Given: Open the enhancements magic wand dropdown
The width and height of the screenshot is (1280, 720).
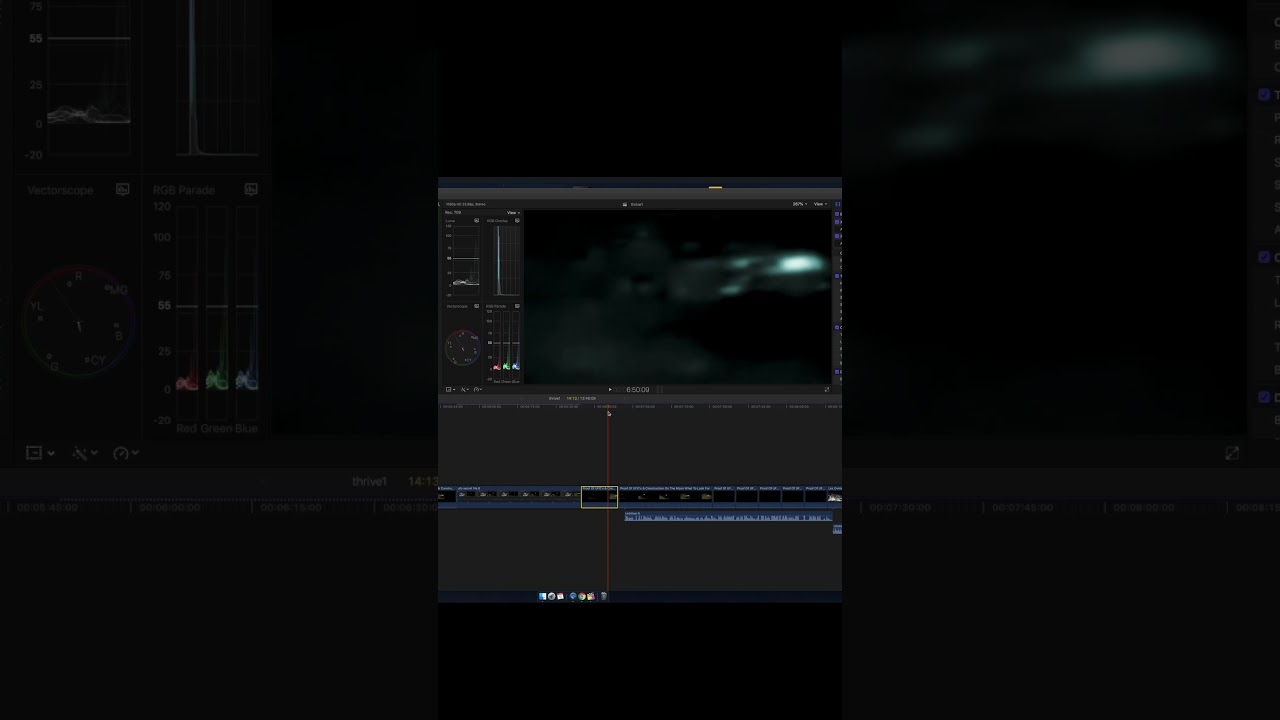Looking at the screenshot, I should coord(465,389).
